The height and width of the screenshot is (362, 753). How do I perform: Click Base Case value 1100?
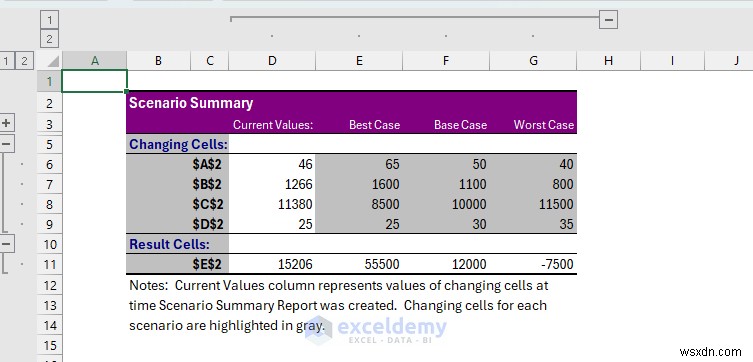[446, 185]
